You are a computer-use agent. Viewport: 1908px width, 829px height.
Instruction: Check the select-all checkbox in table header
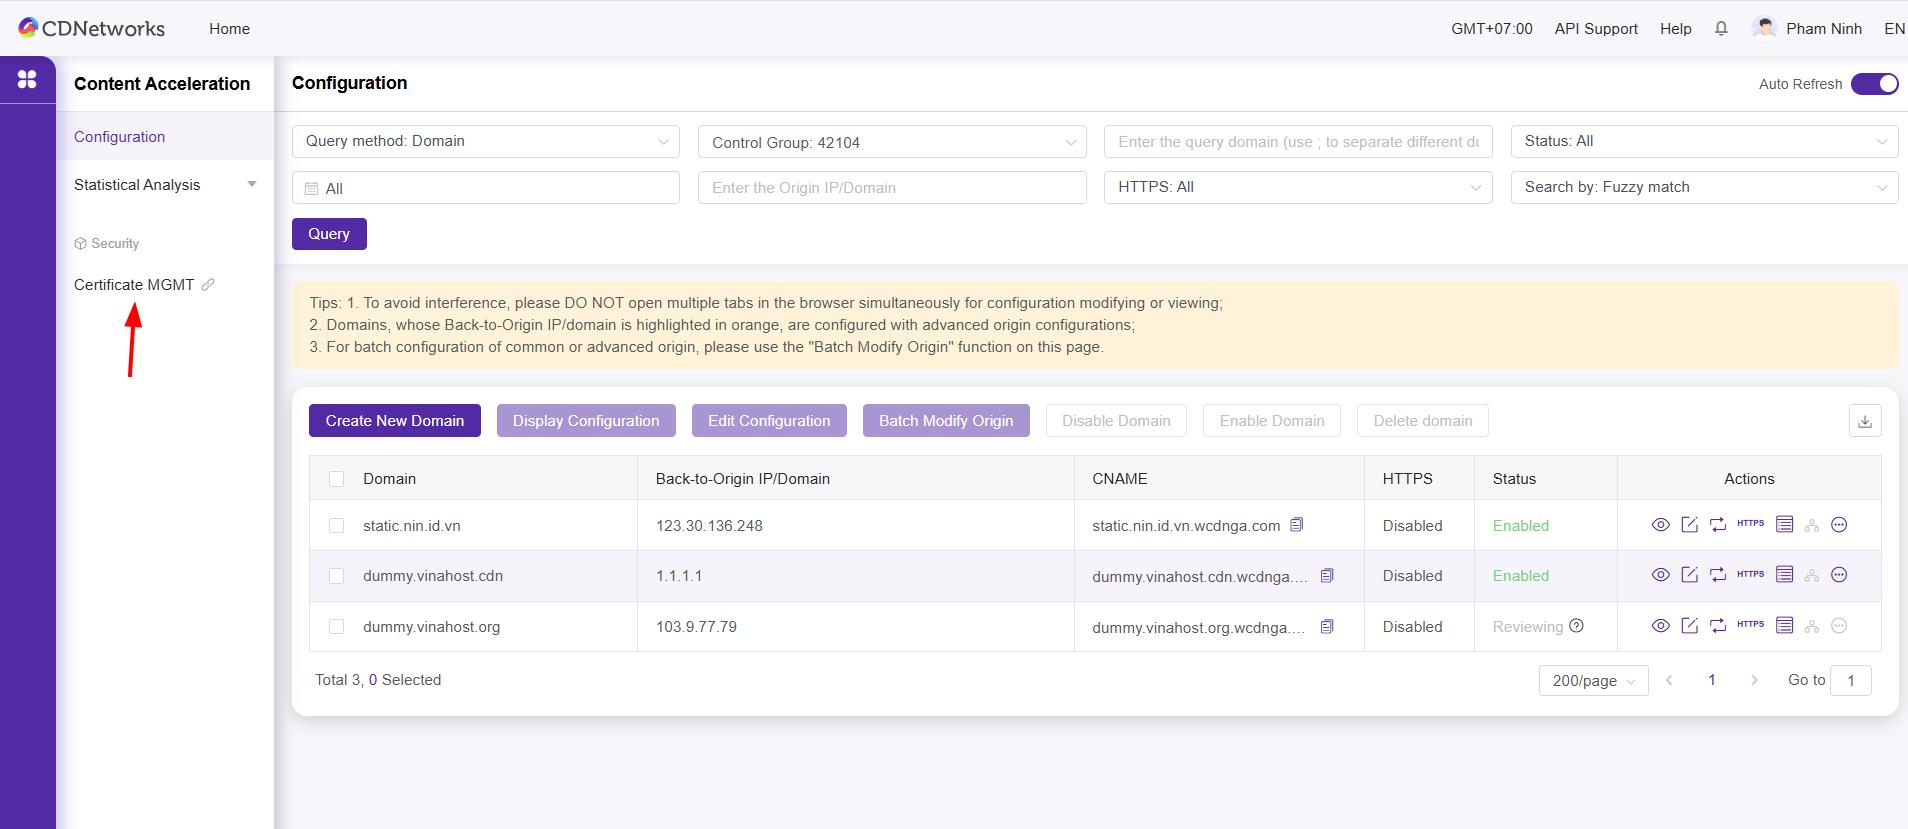(x=337, y=479)
